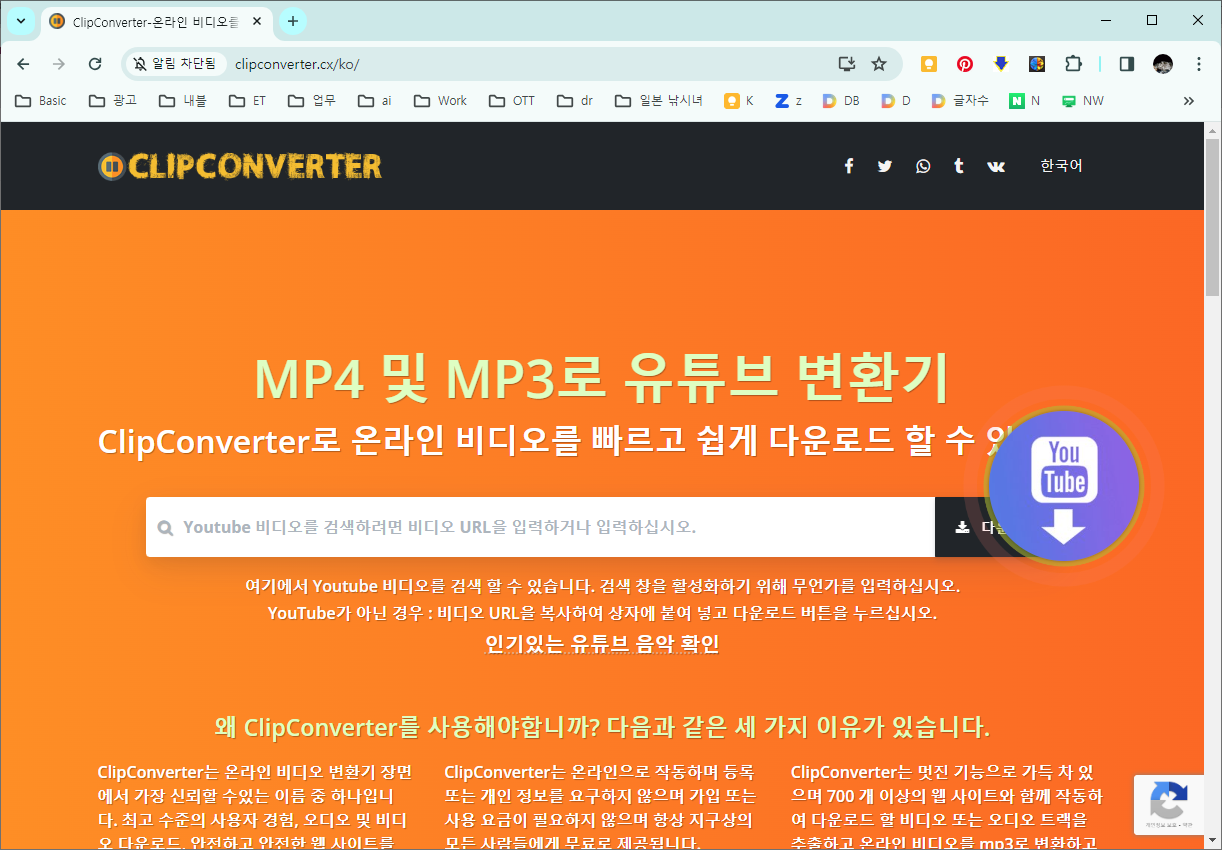Open the 한국어 language selector
1222x850 pixels.
pos(1061,166)
